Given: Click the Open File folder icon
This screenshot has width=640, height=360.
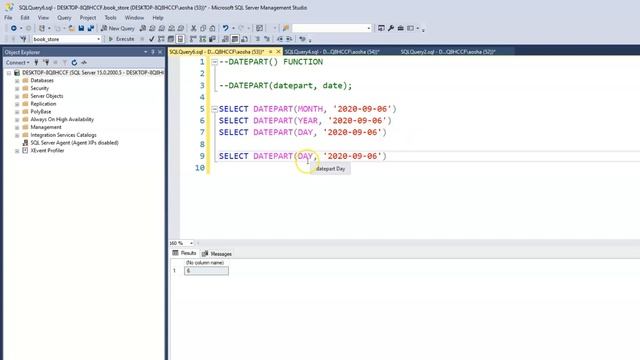Looking at the screenshot, I should pos(71,28).
